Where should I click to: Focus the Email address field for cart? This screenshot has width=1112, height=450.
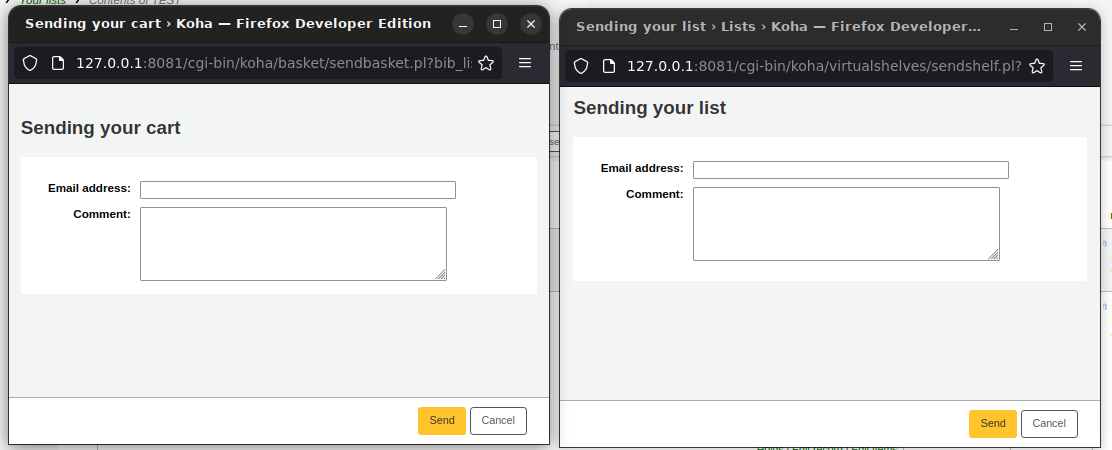pos(297,190)
